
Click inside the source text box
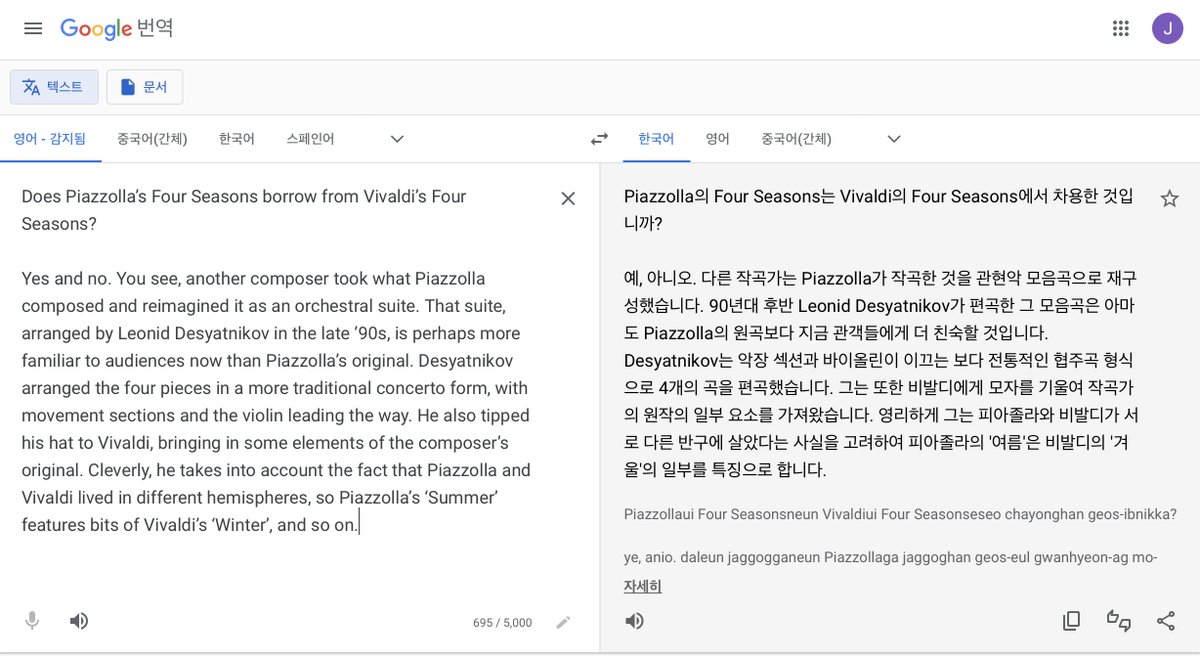tap(277, 360)
